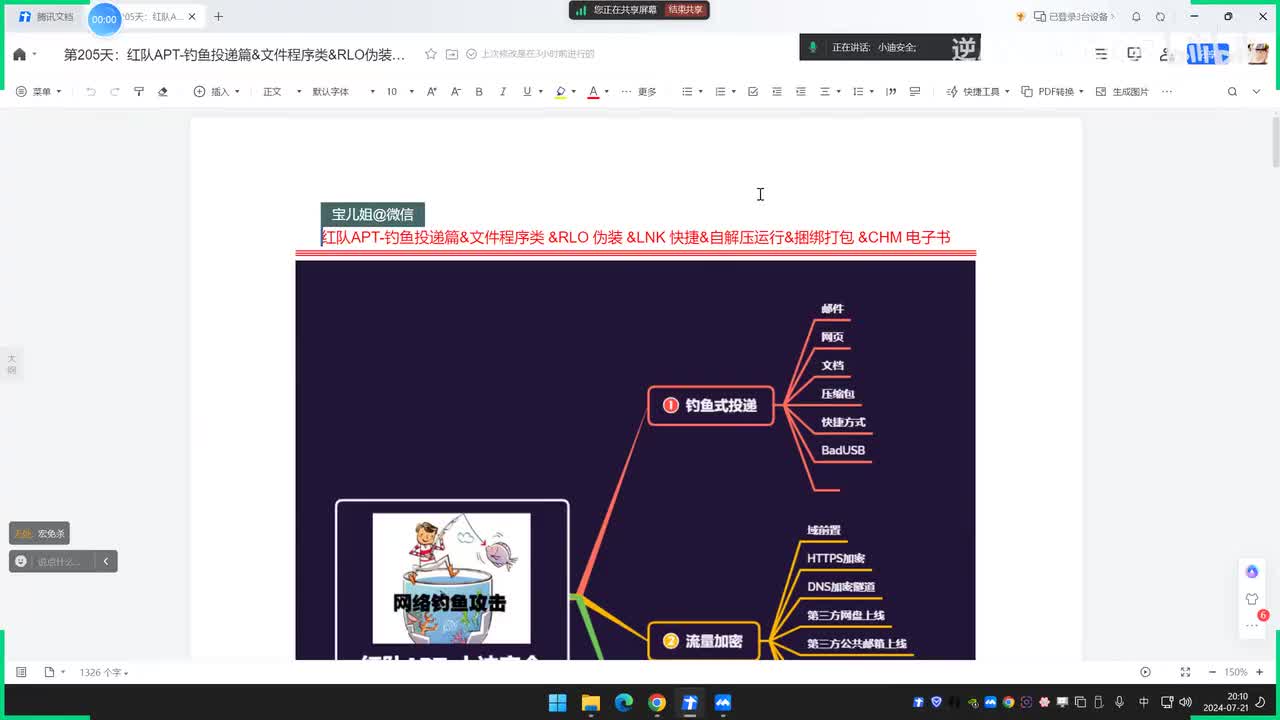The height and width of the screenshot is (720, 1280).
Task: Click the redo arrow
Action: click(114, 91)
